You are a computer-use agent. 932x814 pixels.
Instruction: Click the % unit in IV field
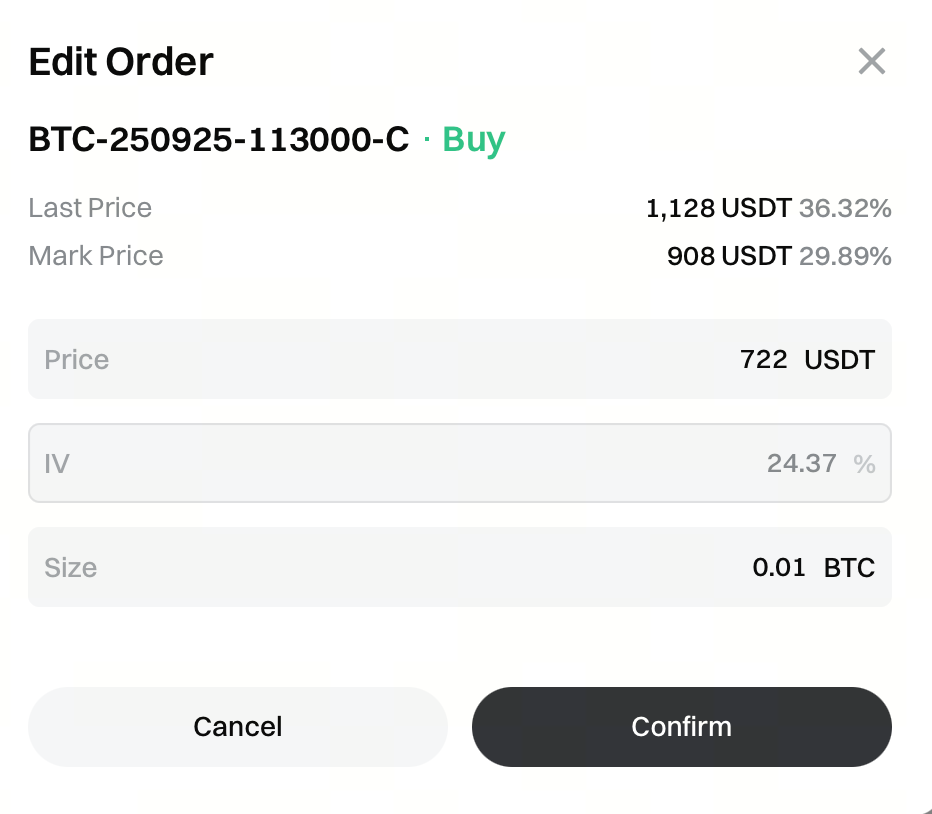(864, 464)
